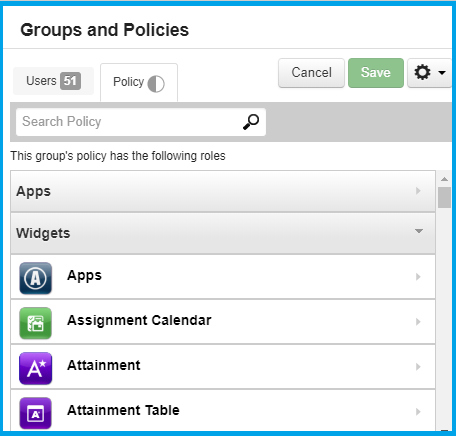
Task: Click the Assignment Calendar green icon
Action: click(x=36, y=323)
